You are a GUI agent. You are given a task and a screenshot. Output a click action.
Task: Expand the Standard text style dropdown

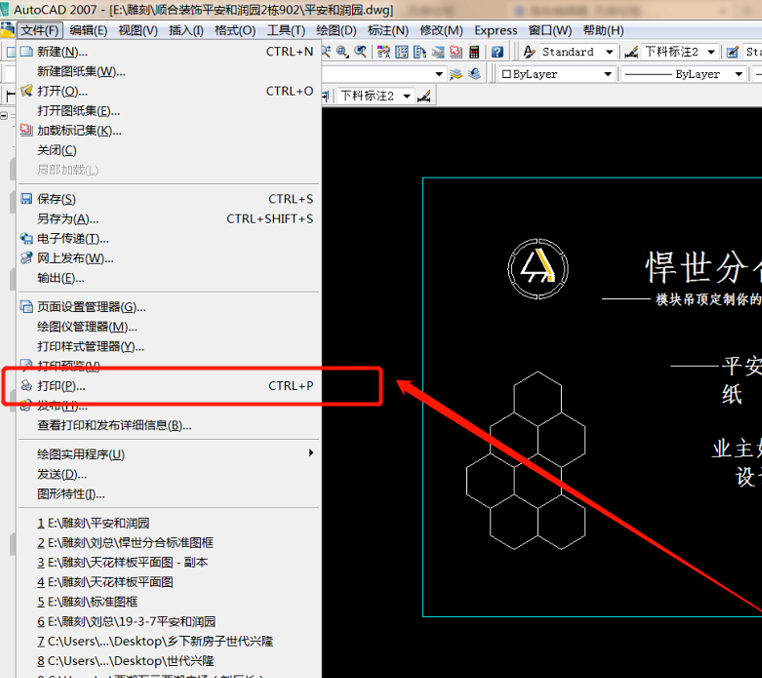pyautogui.click(x=607, y=52)
